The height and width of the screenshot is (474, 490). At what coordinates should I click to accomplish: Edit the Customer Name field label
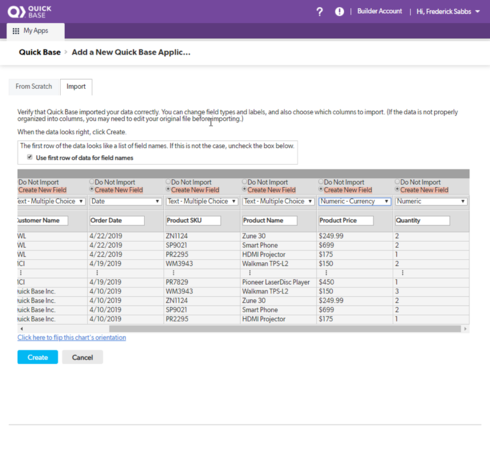click(x=43, y=221)
